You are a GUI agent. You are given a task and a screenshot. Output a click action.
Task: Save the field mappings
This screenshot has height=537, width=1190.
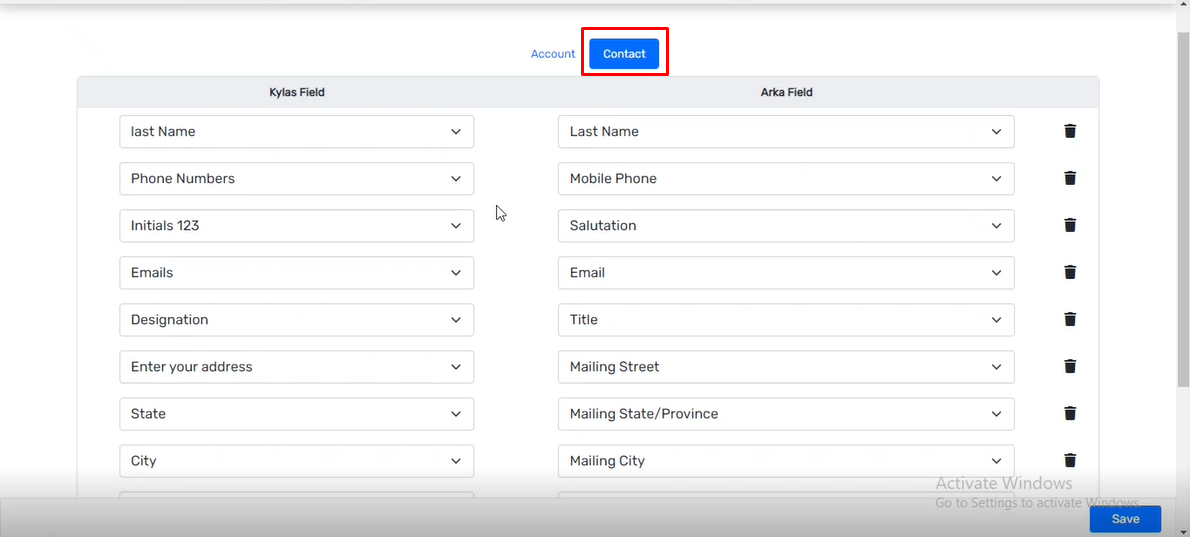click(1125, 519)
